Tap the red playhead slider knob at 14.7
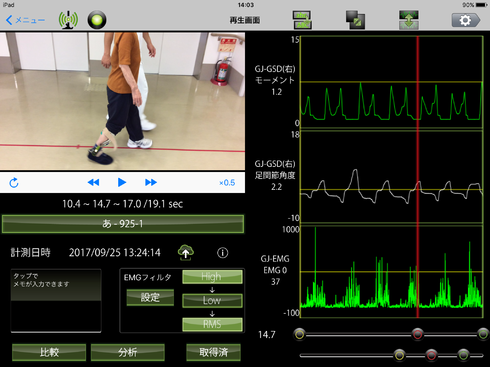Viewport: 490px width, 367px height. point(417,334)
